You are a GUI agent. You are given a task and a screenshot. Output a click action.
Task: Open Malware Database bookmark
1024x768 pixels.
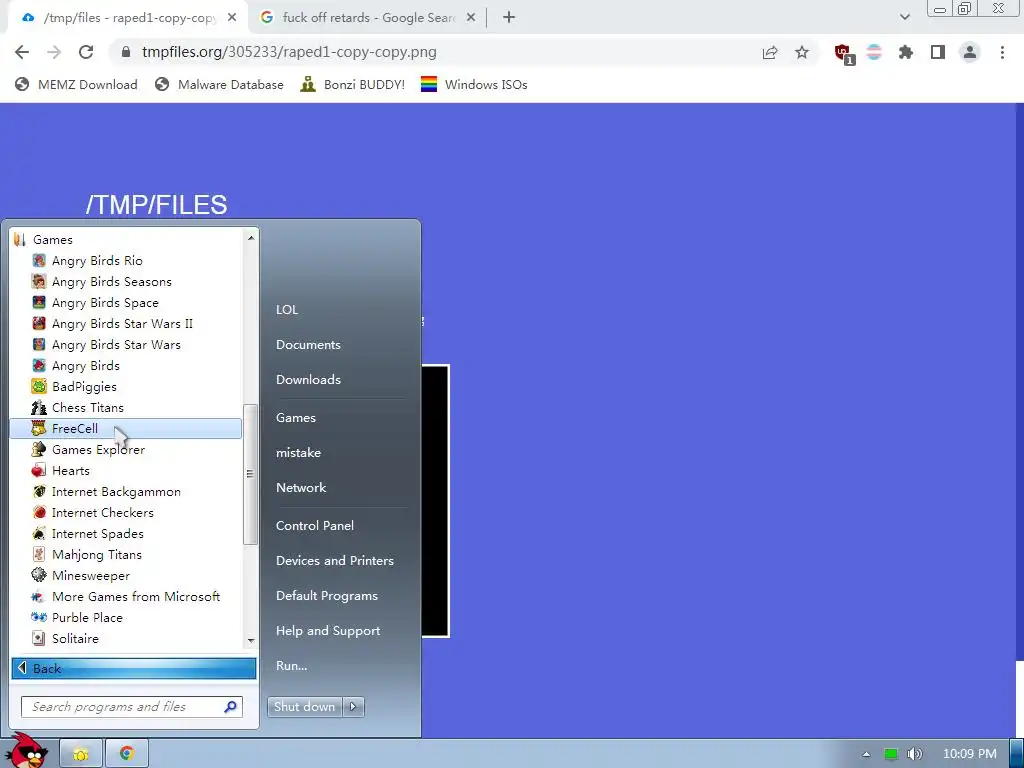point(219,84)
